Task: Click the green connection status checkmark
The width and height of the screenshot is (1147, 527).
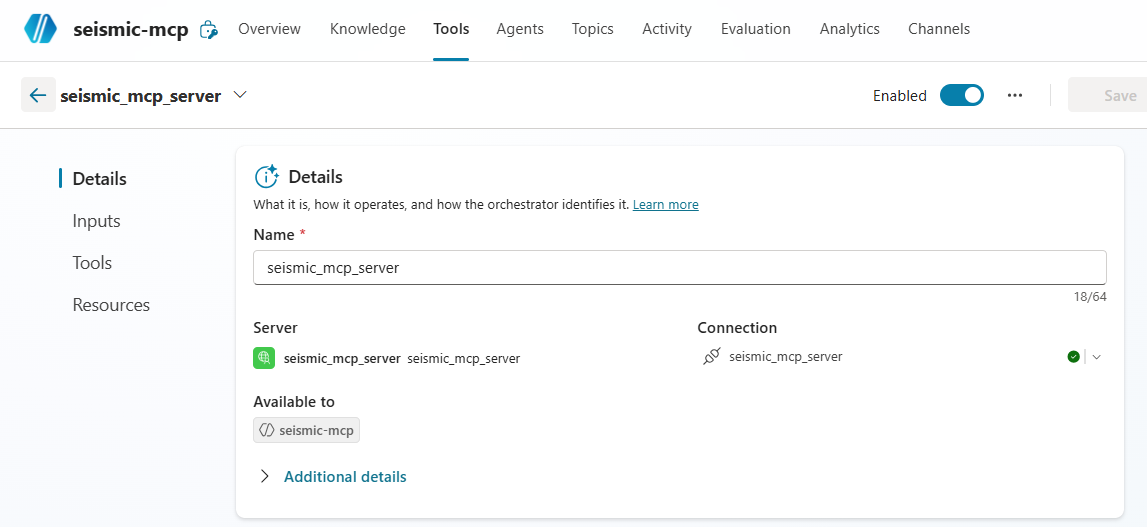Action: 1073,356
